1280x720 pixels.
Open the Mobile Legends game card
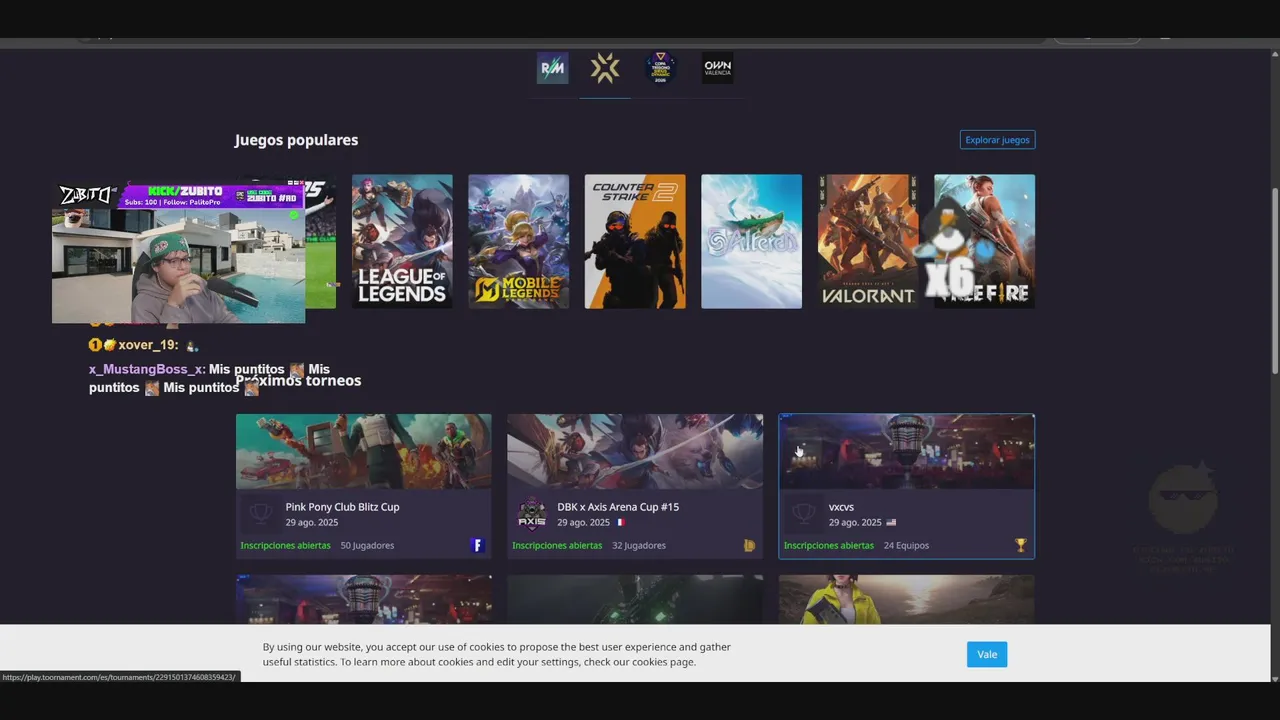coord(518,241)
